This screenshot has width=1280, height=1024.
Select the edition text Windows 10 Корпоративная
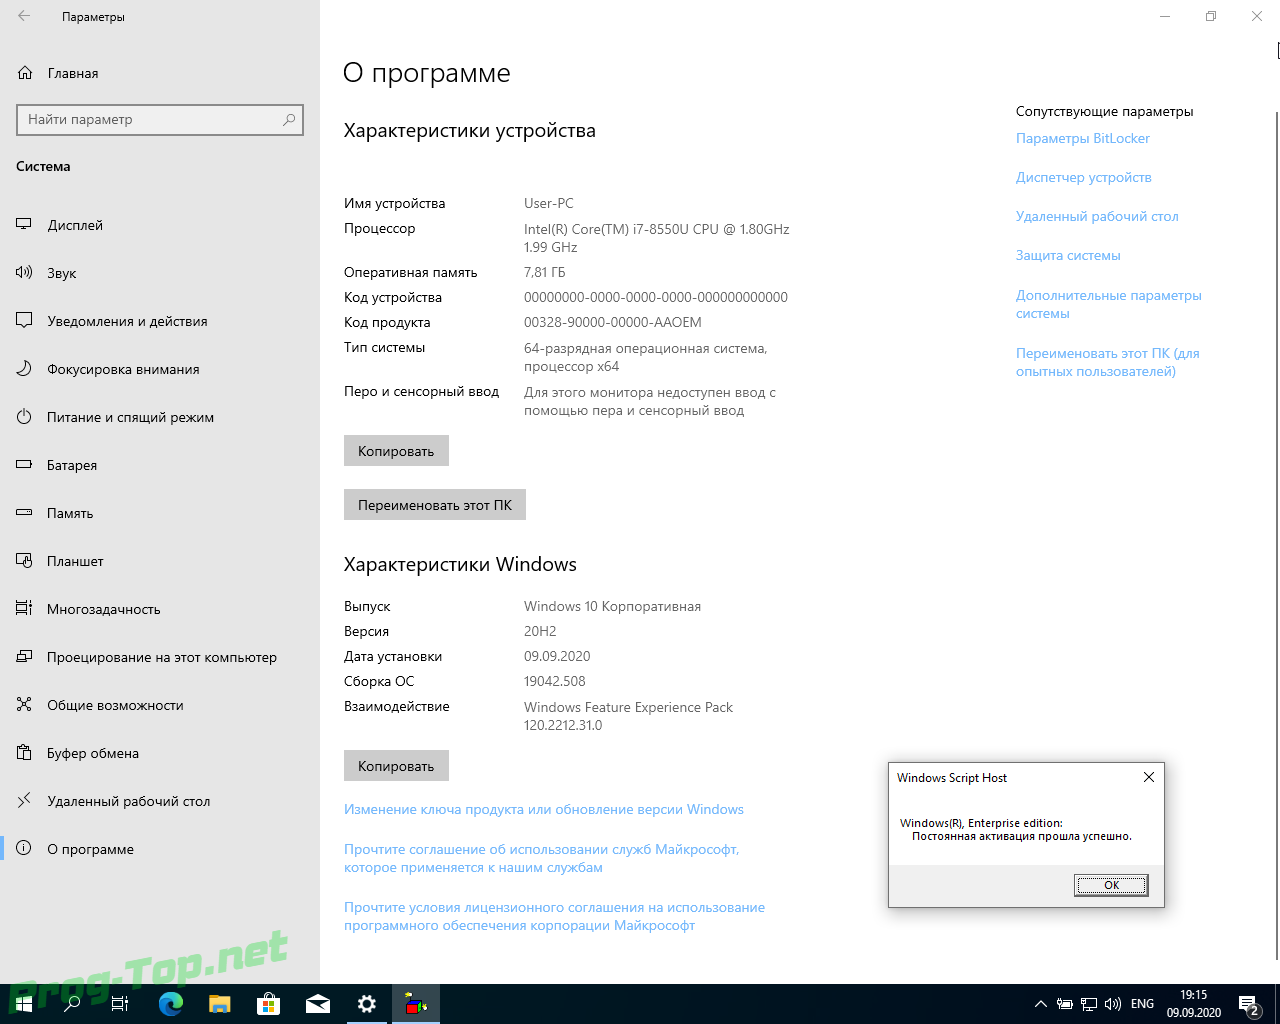point(612,606)
